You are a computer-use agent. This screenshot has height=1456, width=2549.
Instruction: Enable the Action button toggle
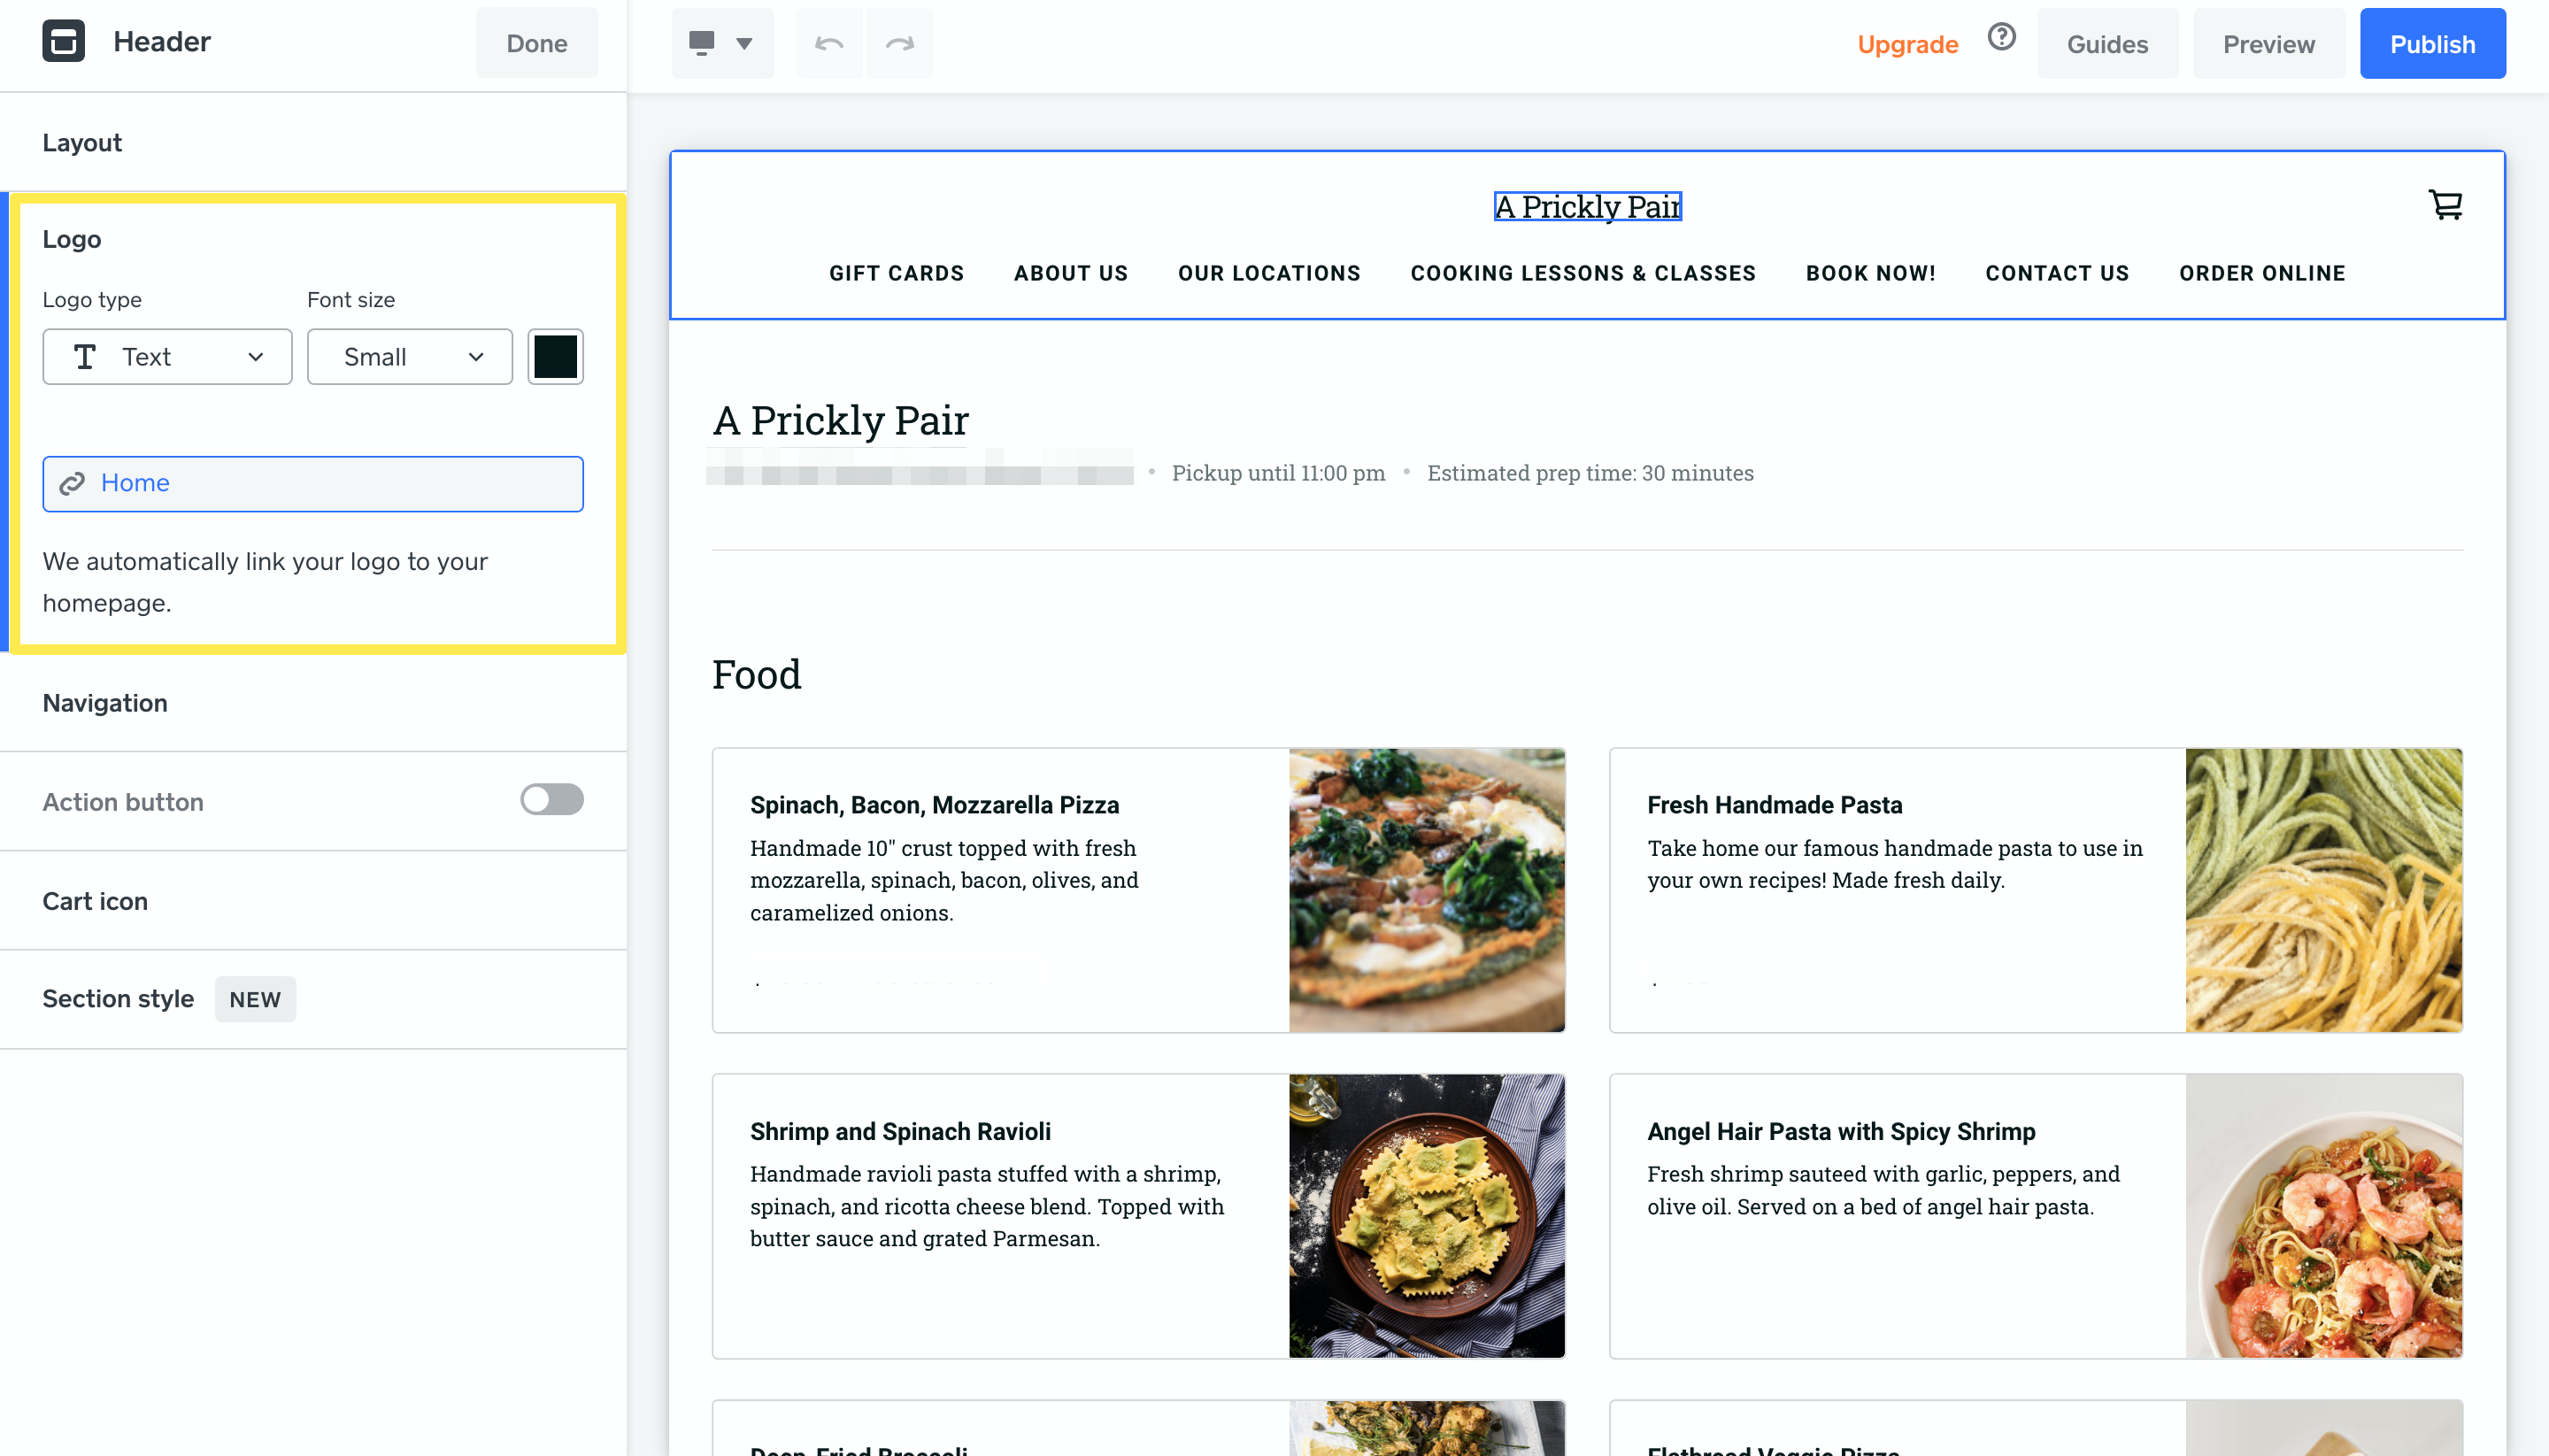551,800
